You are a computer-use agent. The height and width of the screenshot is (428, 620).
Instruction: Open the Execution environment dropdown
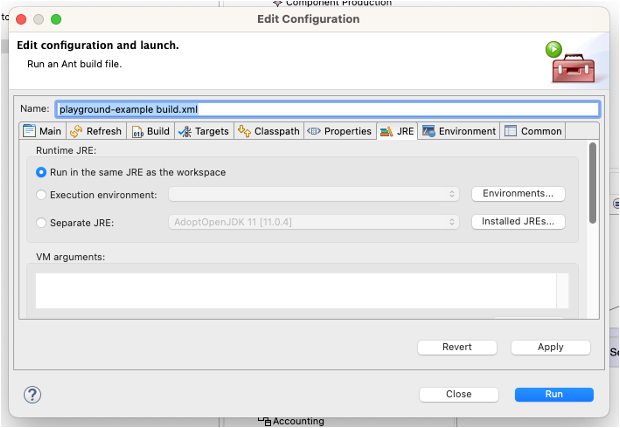coord(314,194)
